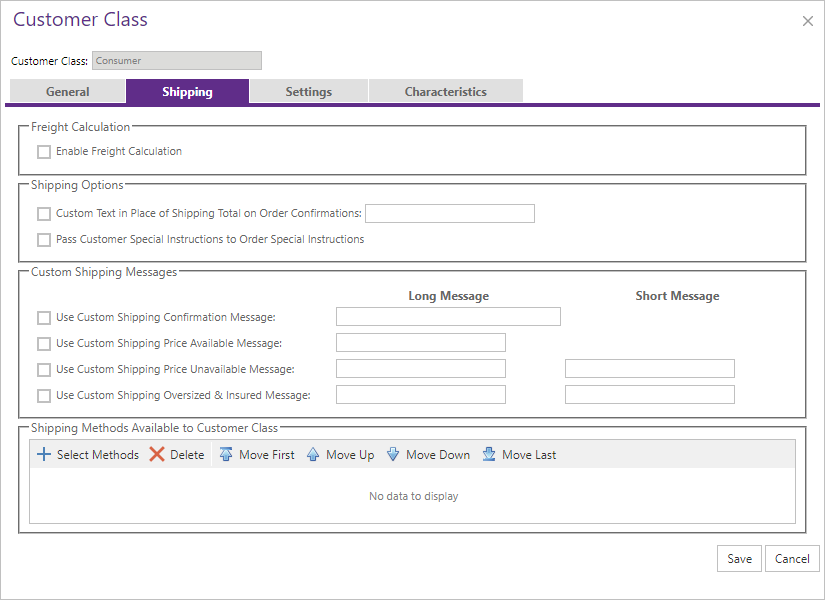Click the custom text field for Order Confirmations

(x=450, y=214)
